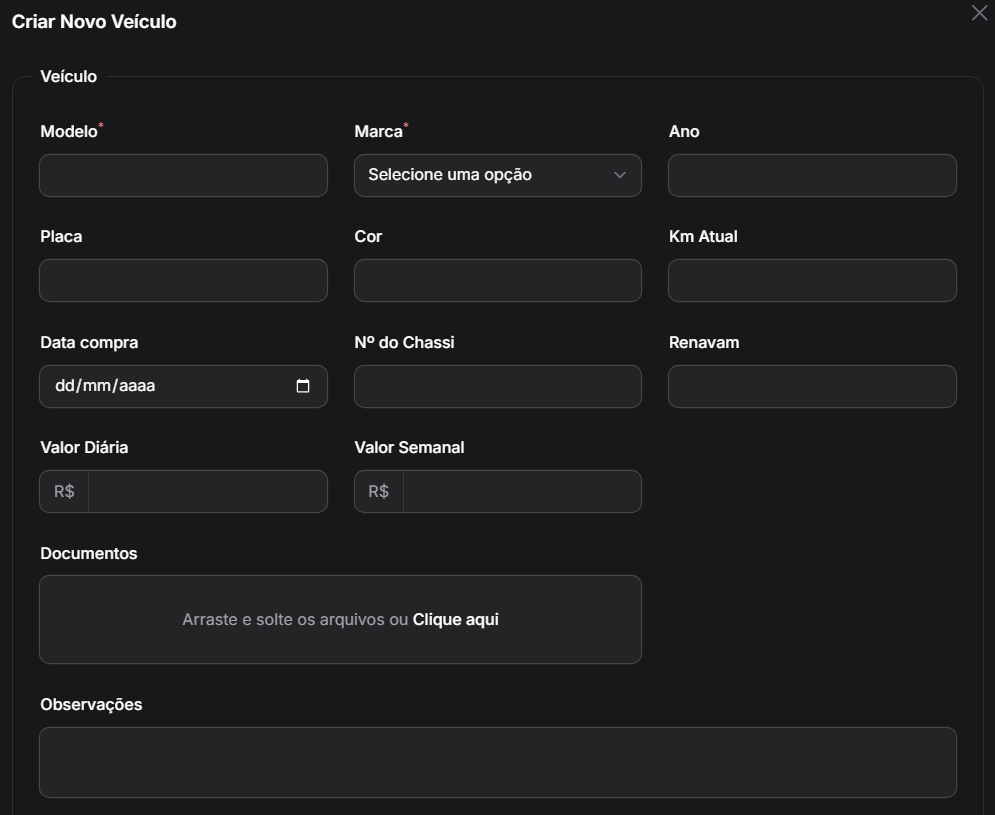
Task: Click the Valor Diária amount field
Action: click(208, 491)
